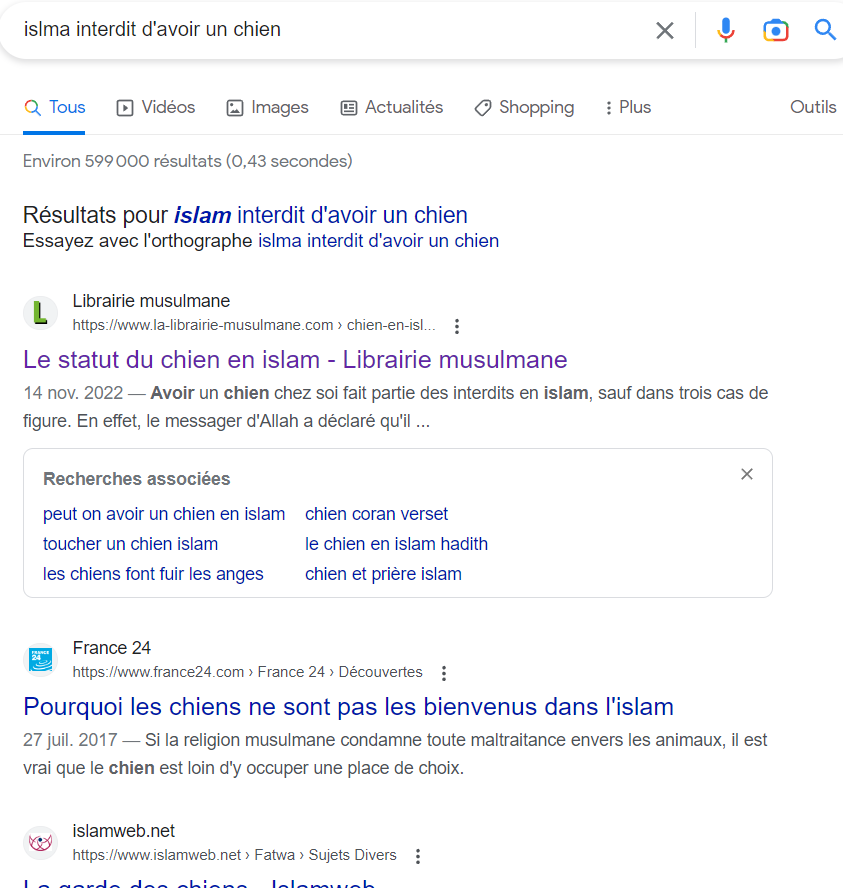Search 'peut on avoir un chien en islam'
Image resolution: width=843 pixels, height=888 pixels.
click(164, 514)
